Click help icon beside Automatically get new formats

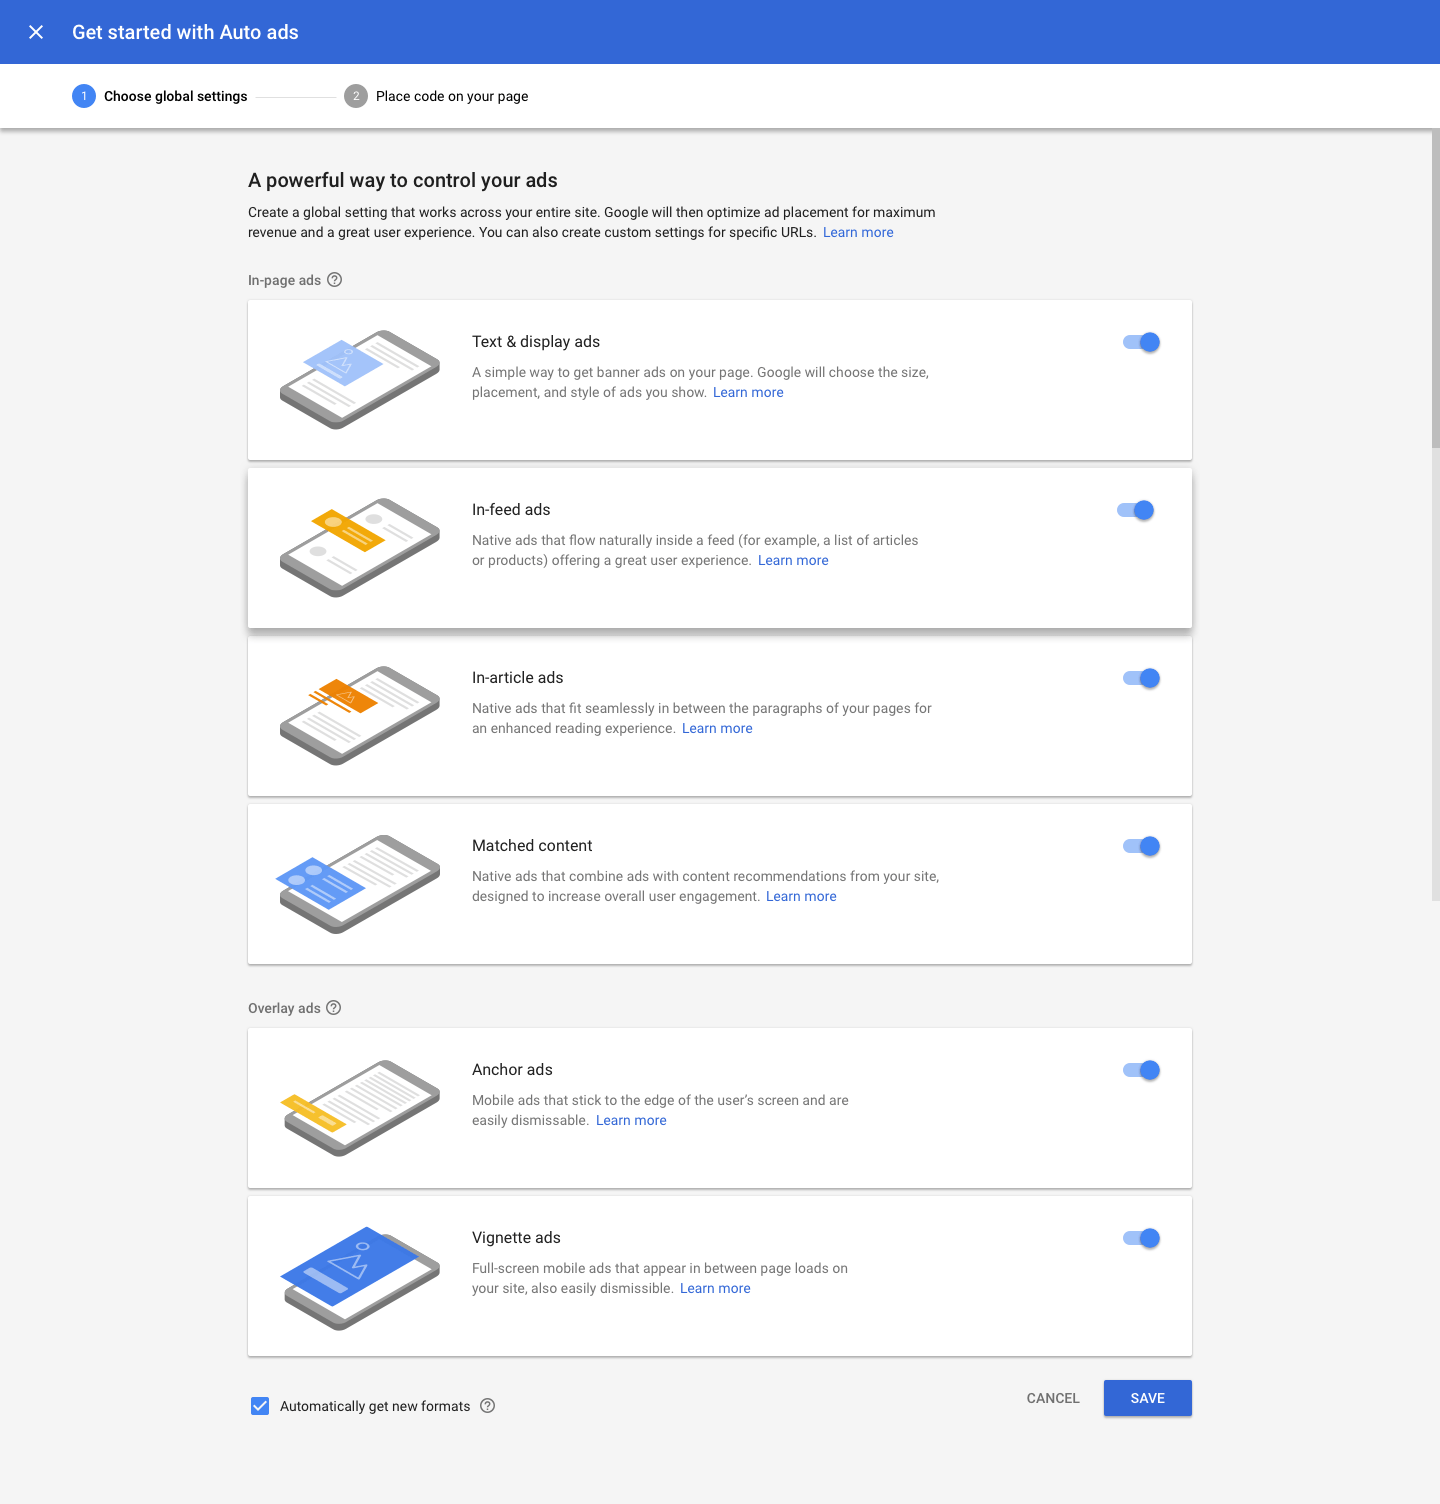(488, 1406)
